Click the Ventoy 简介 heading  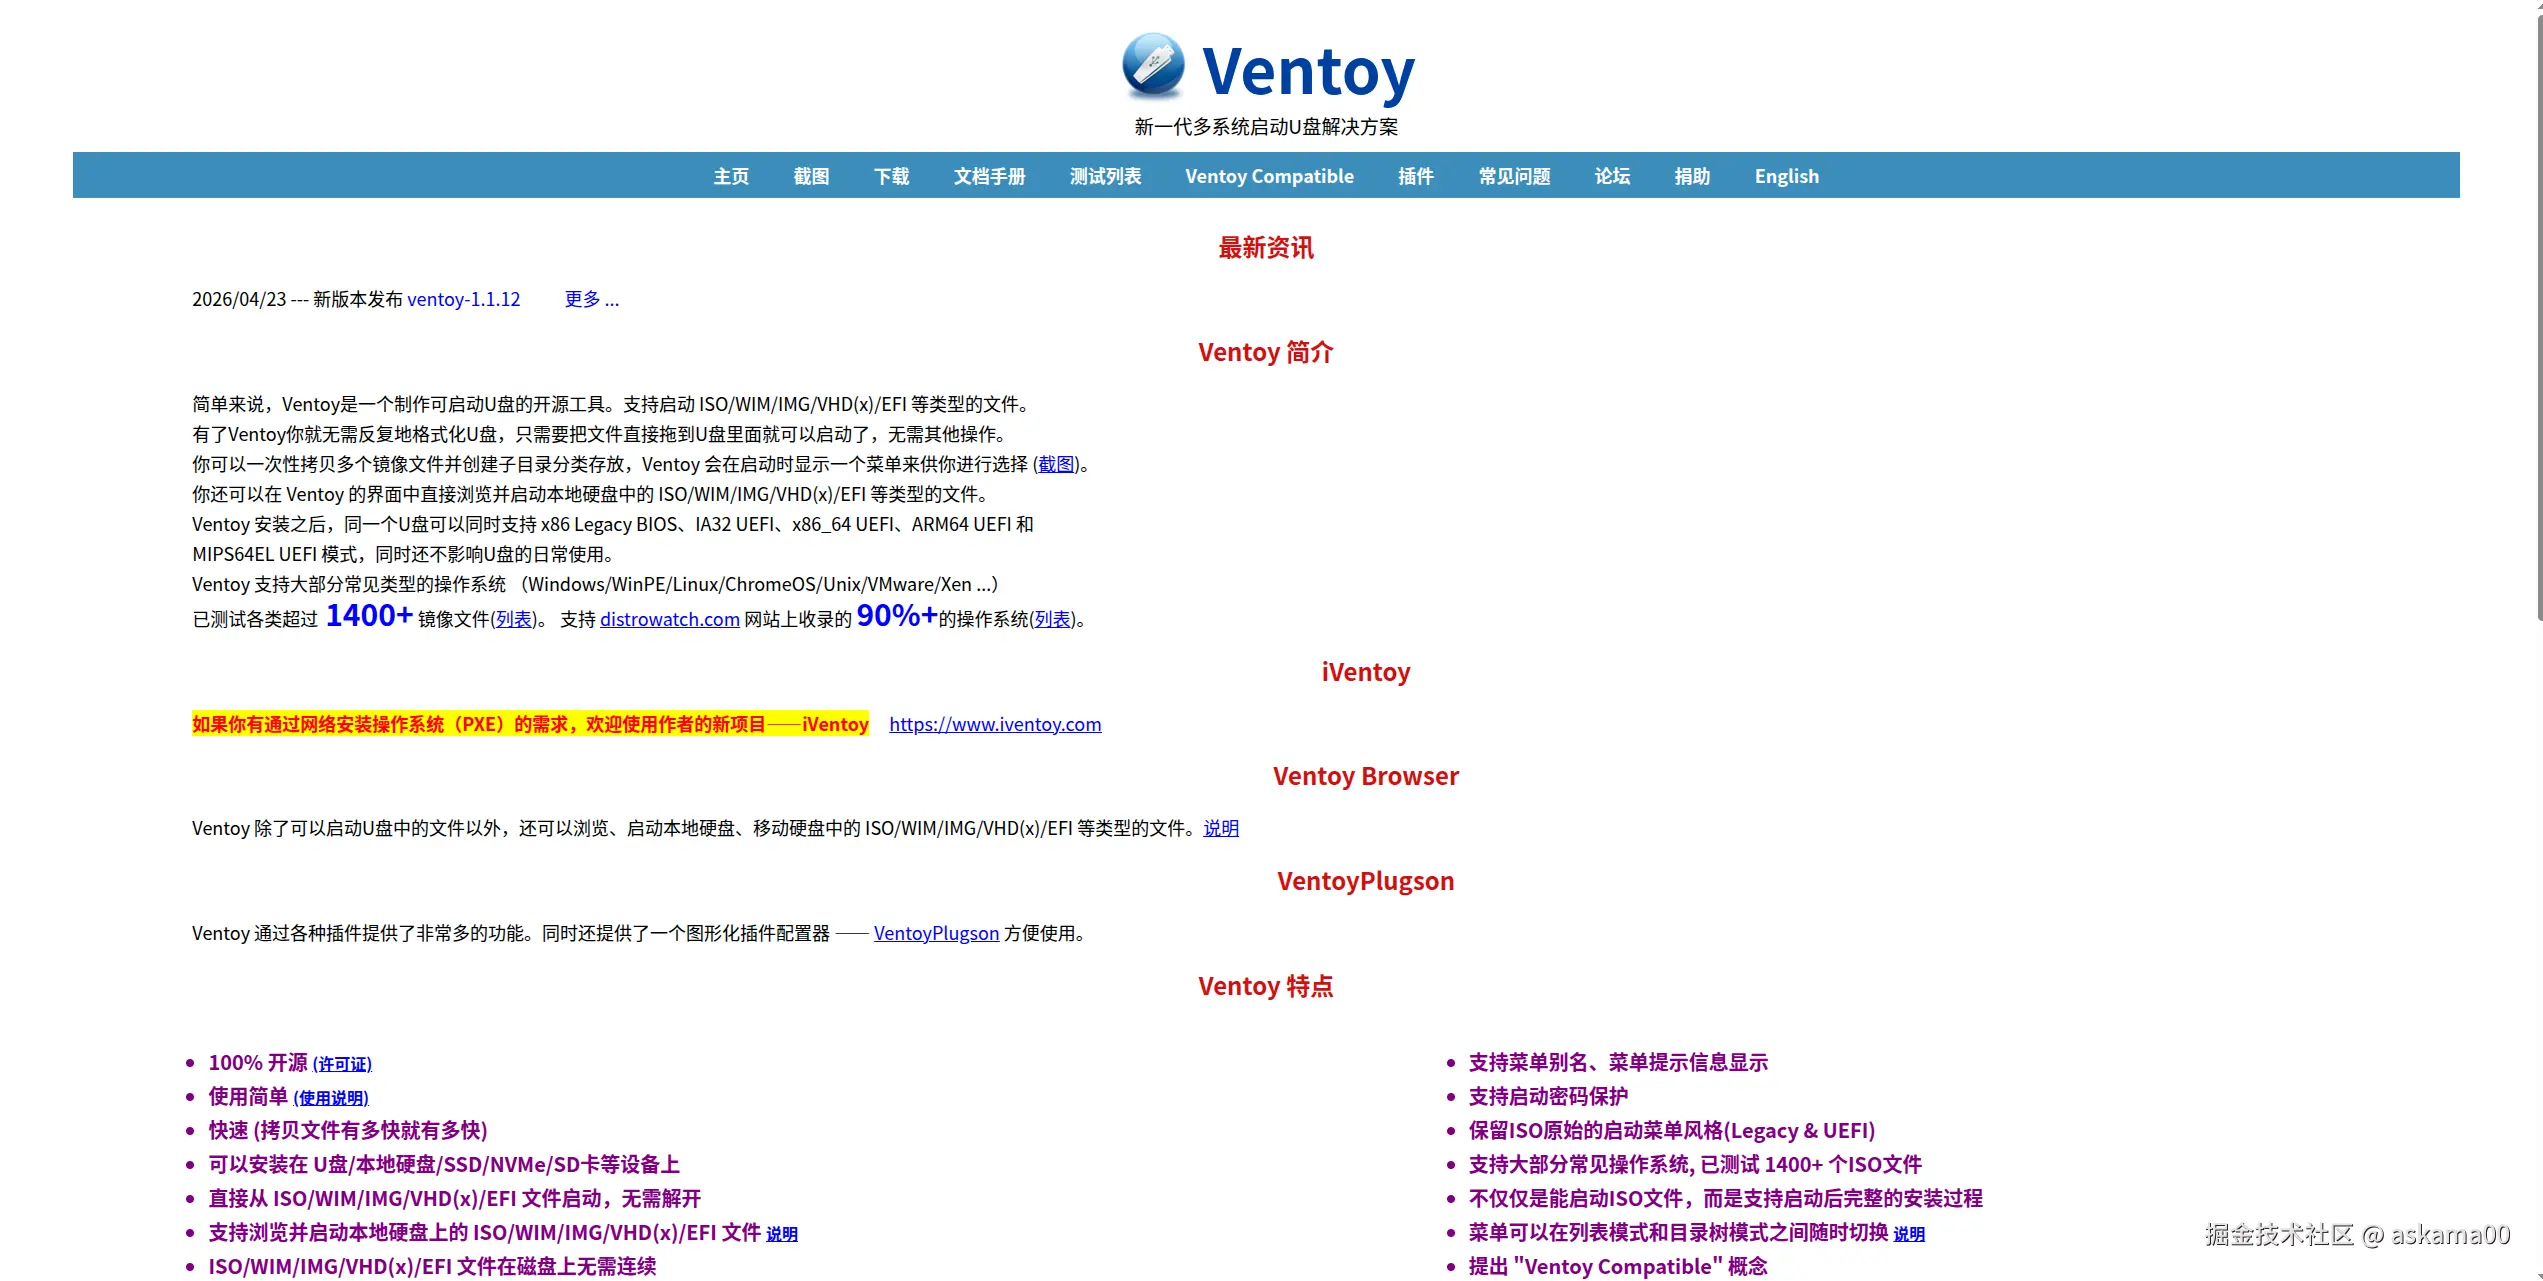[1265, 352]
